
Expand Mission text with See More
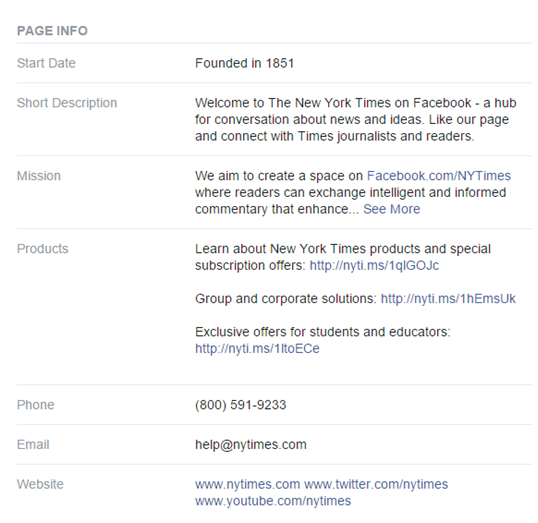click(391, 209)
